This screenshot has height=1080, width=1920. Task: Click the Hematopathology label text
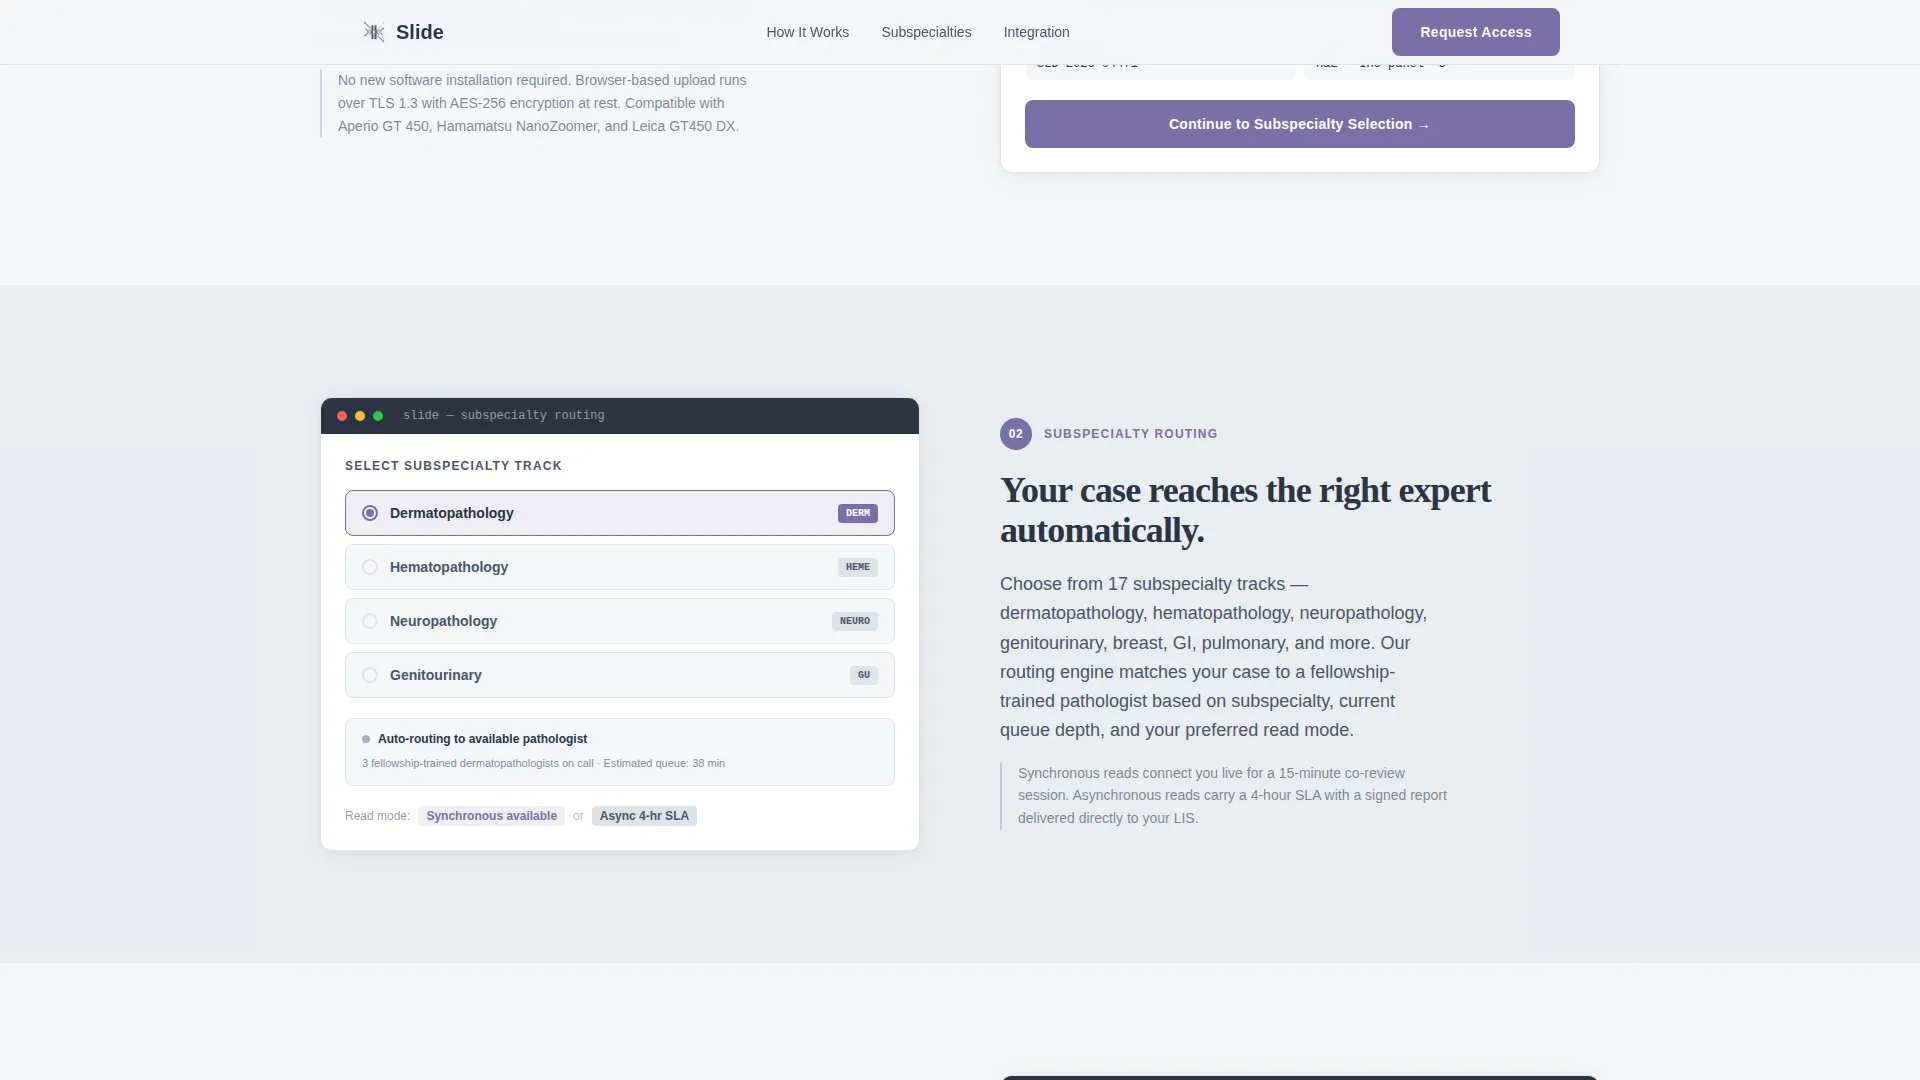pyautogui.click(x=449, y=567)
